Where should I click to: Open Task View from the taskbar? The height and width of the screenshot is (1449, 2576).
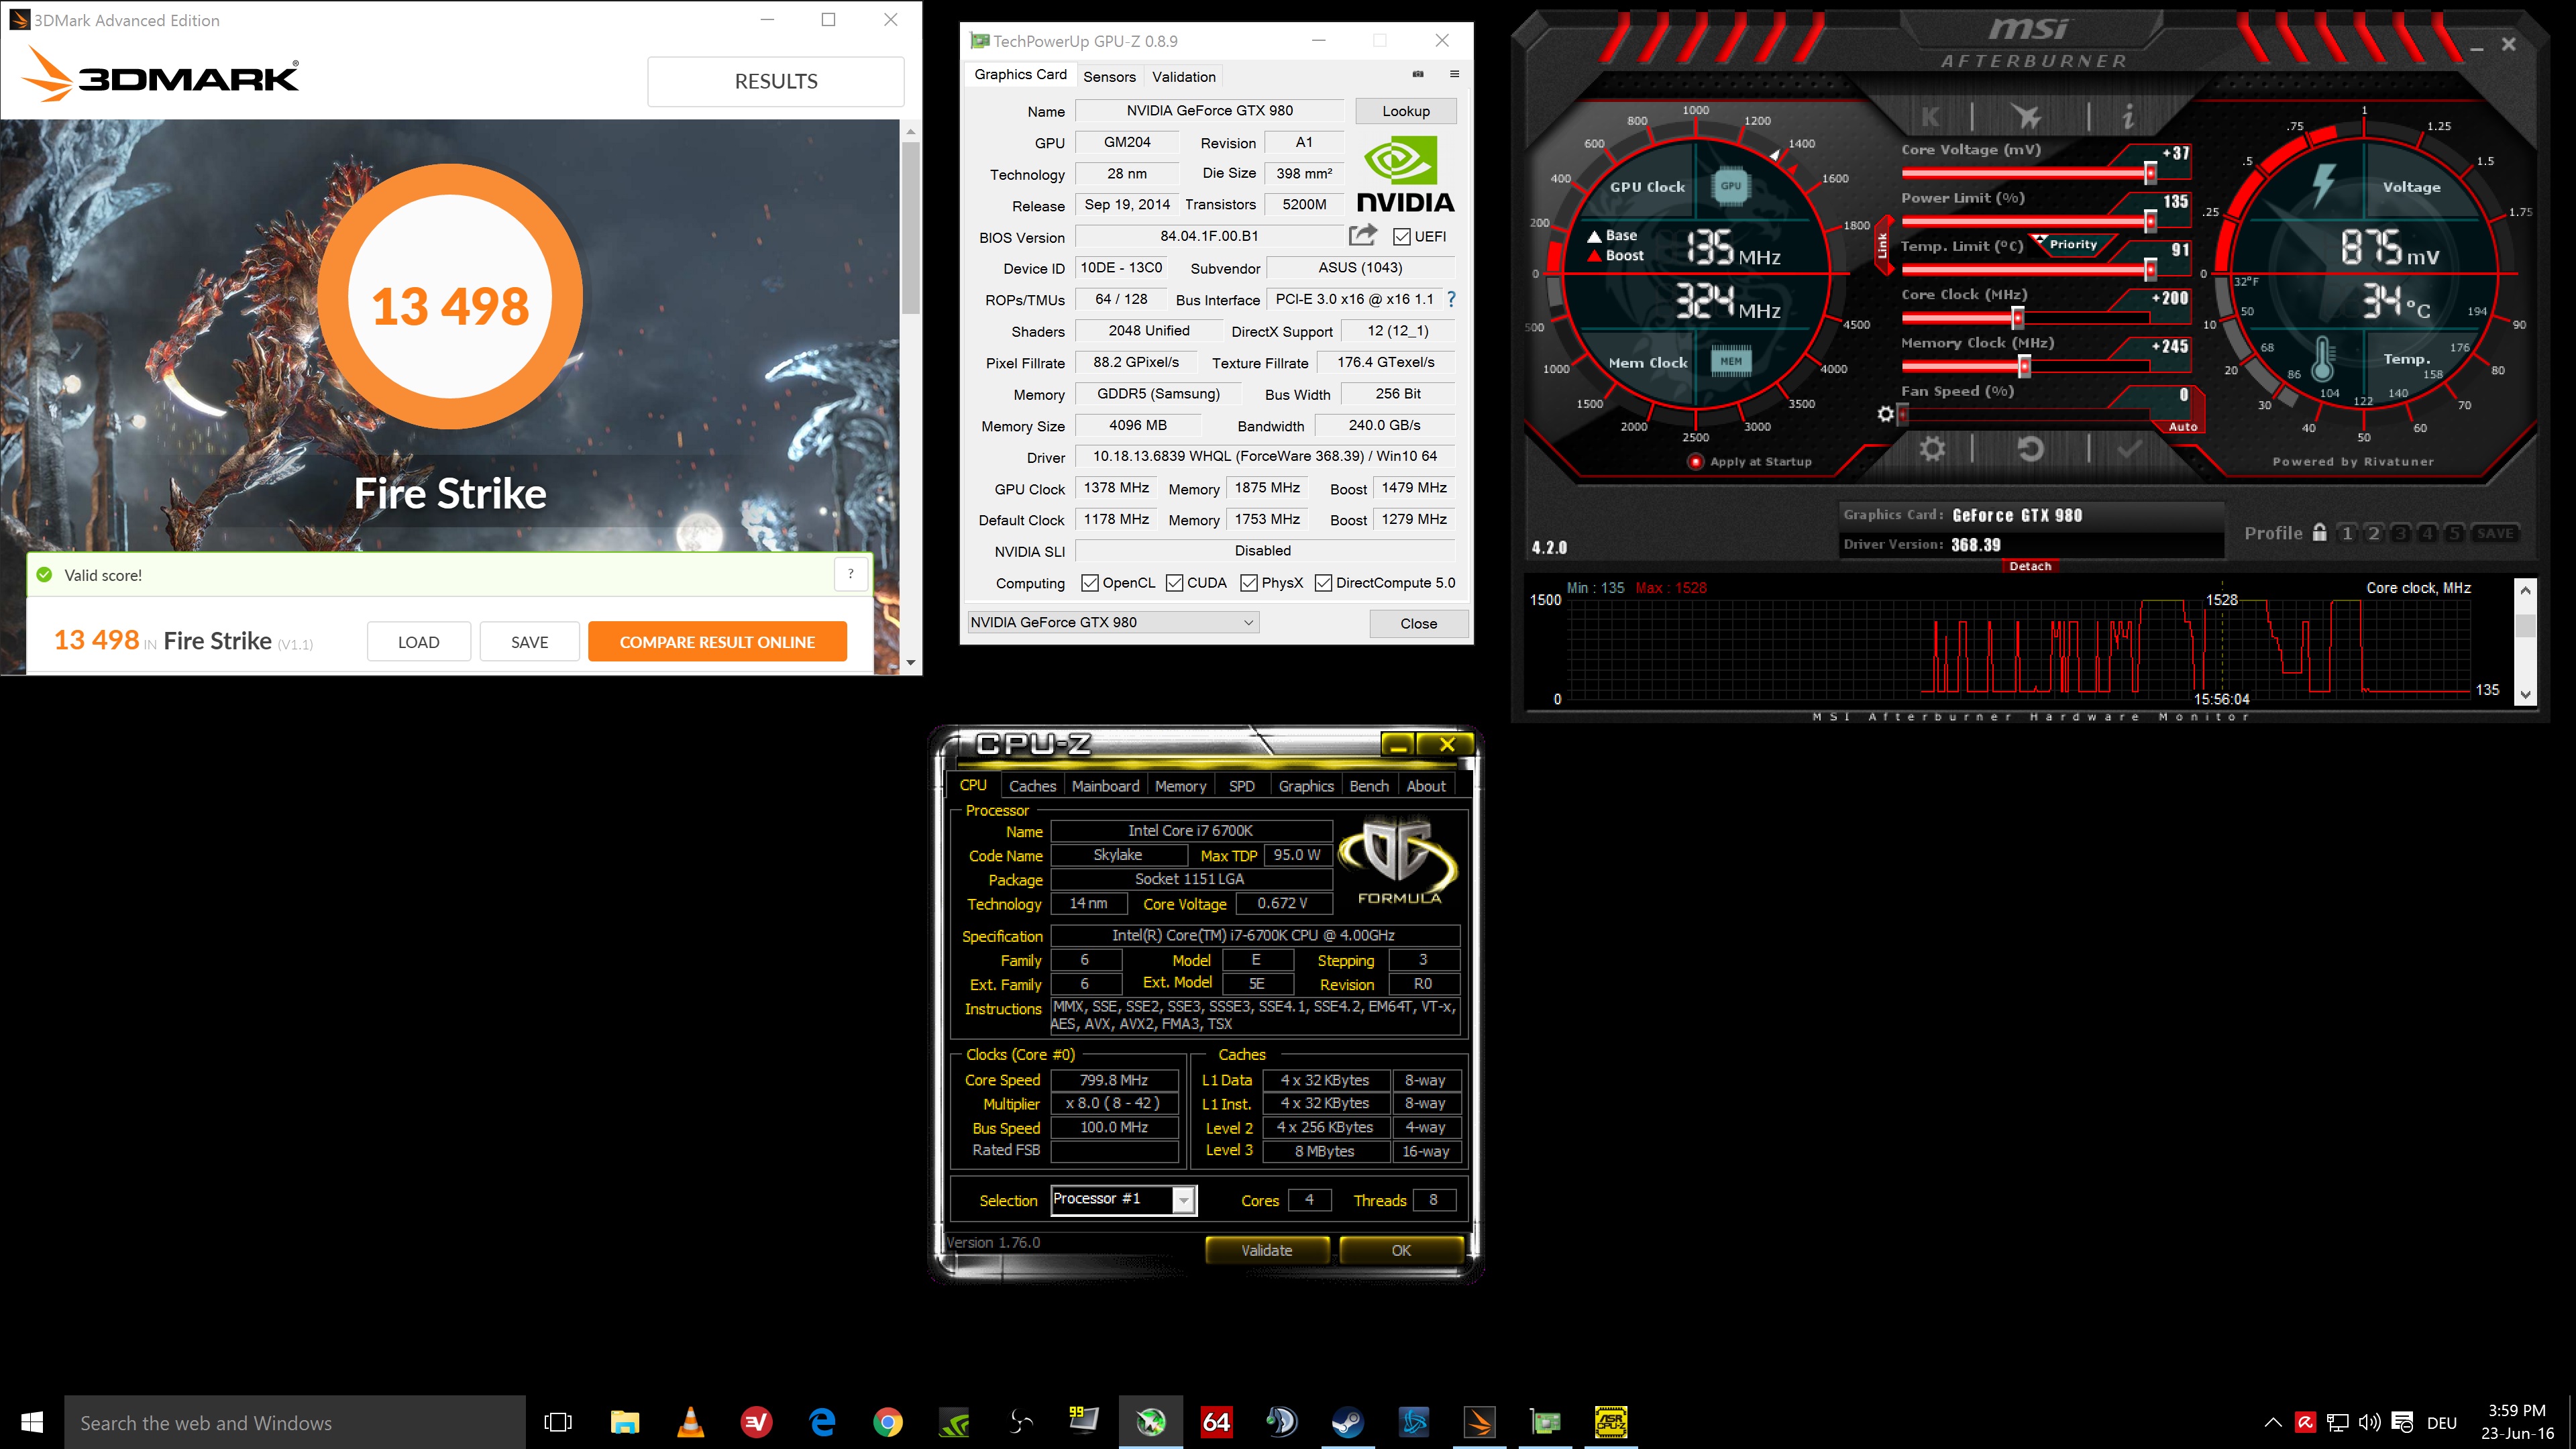[x=558, y=1422]
